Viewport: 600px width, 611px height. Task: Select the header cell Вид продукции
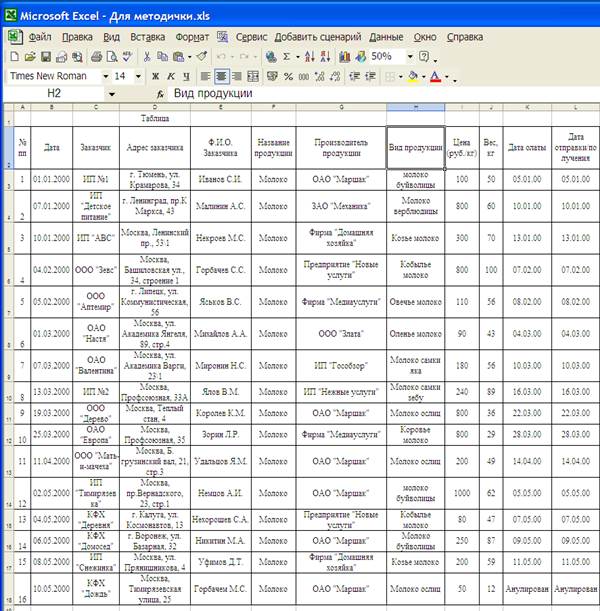pos(415,148)
